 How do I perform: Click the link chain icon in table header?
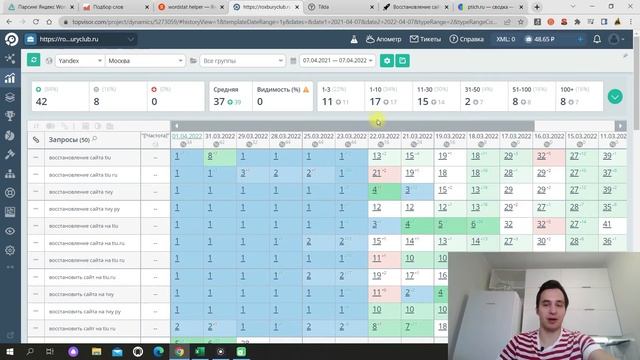pyautogui.click(x=36, y=140)
